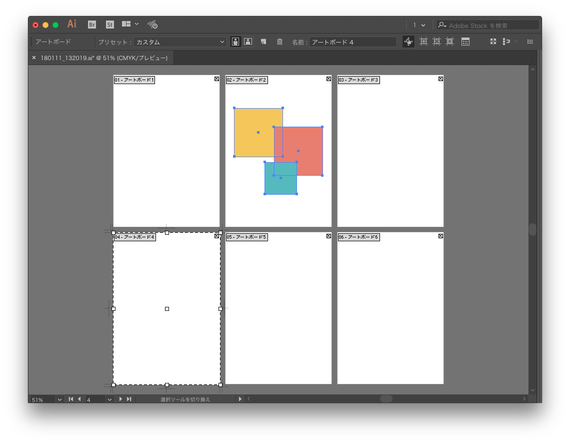570x443 pixels.
Task: Open Adobe Stock via the St icon
Action: (x=110, y=25)
